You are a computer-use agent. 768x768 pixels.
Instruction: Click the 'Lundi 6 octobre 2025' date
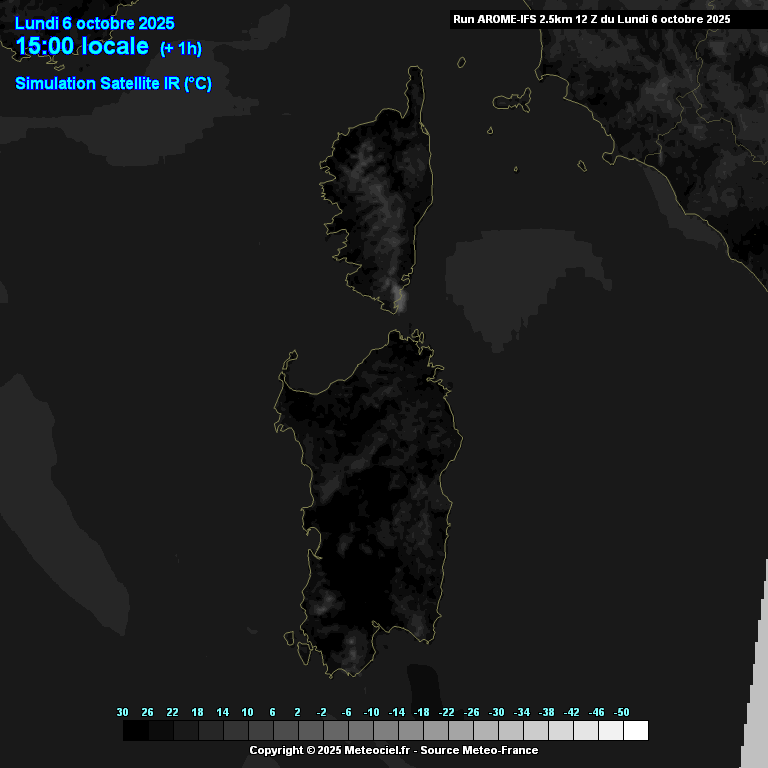pyautogui.click(x=95, y=23)
